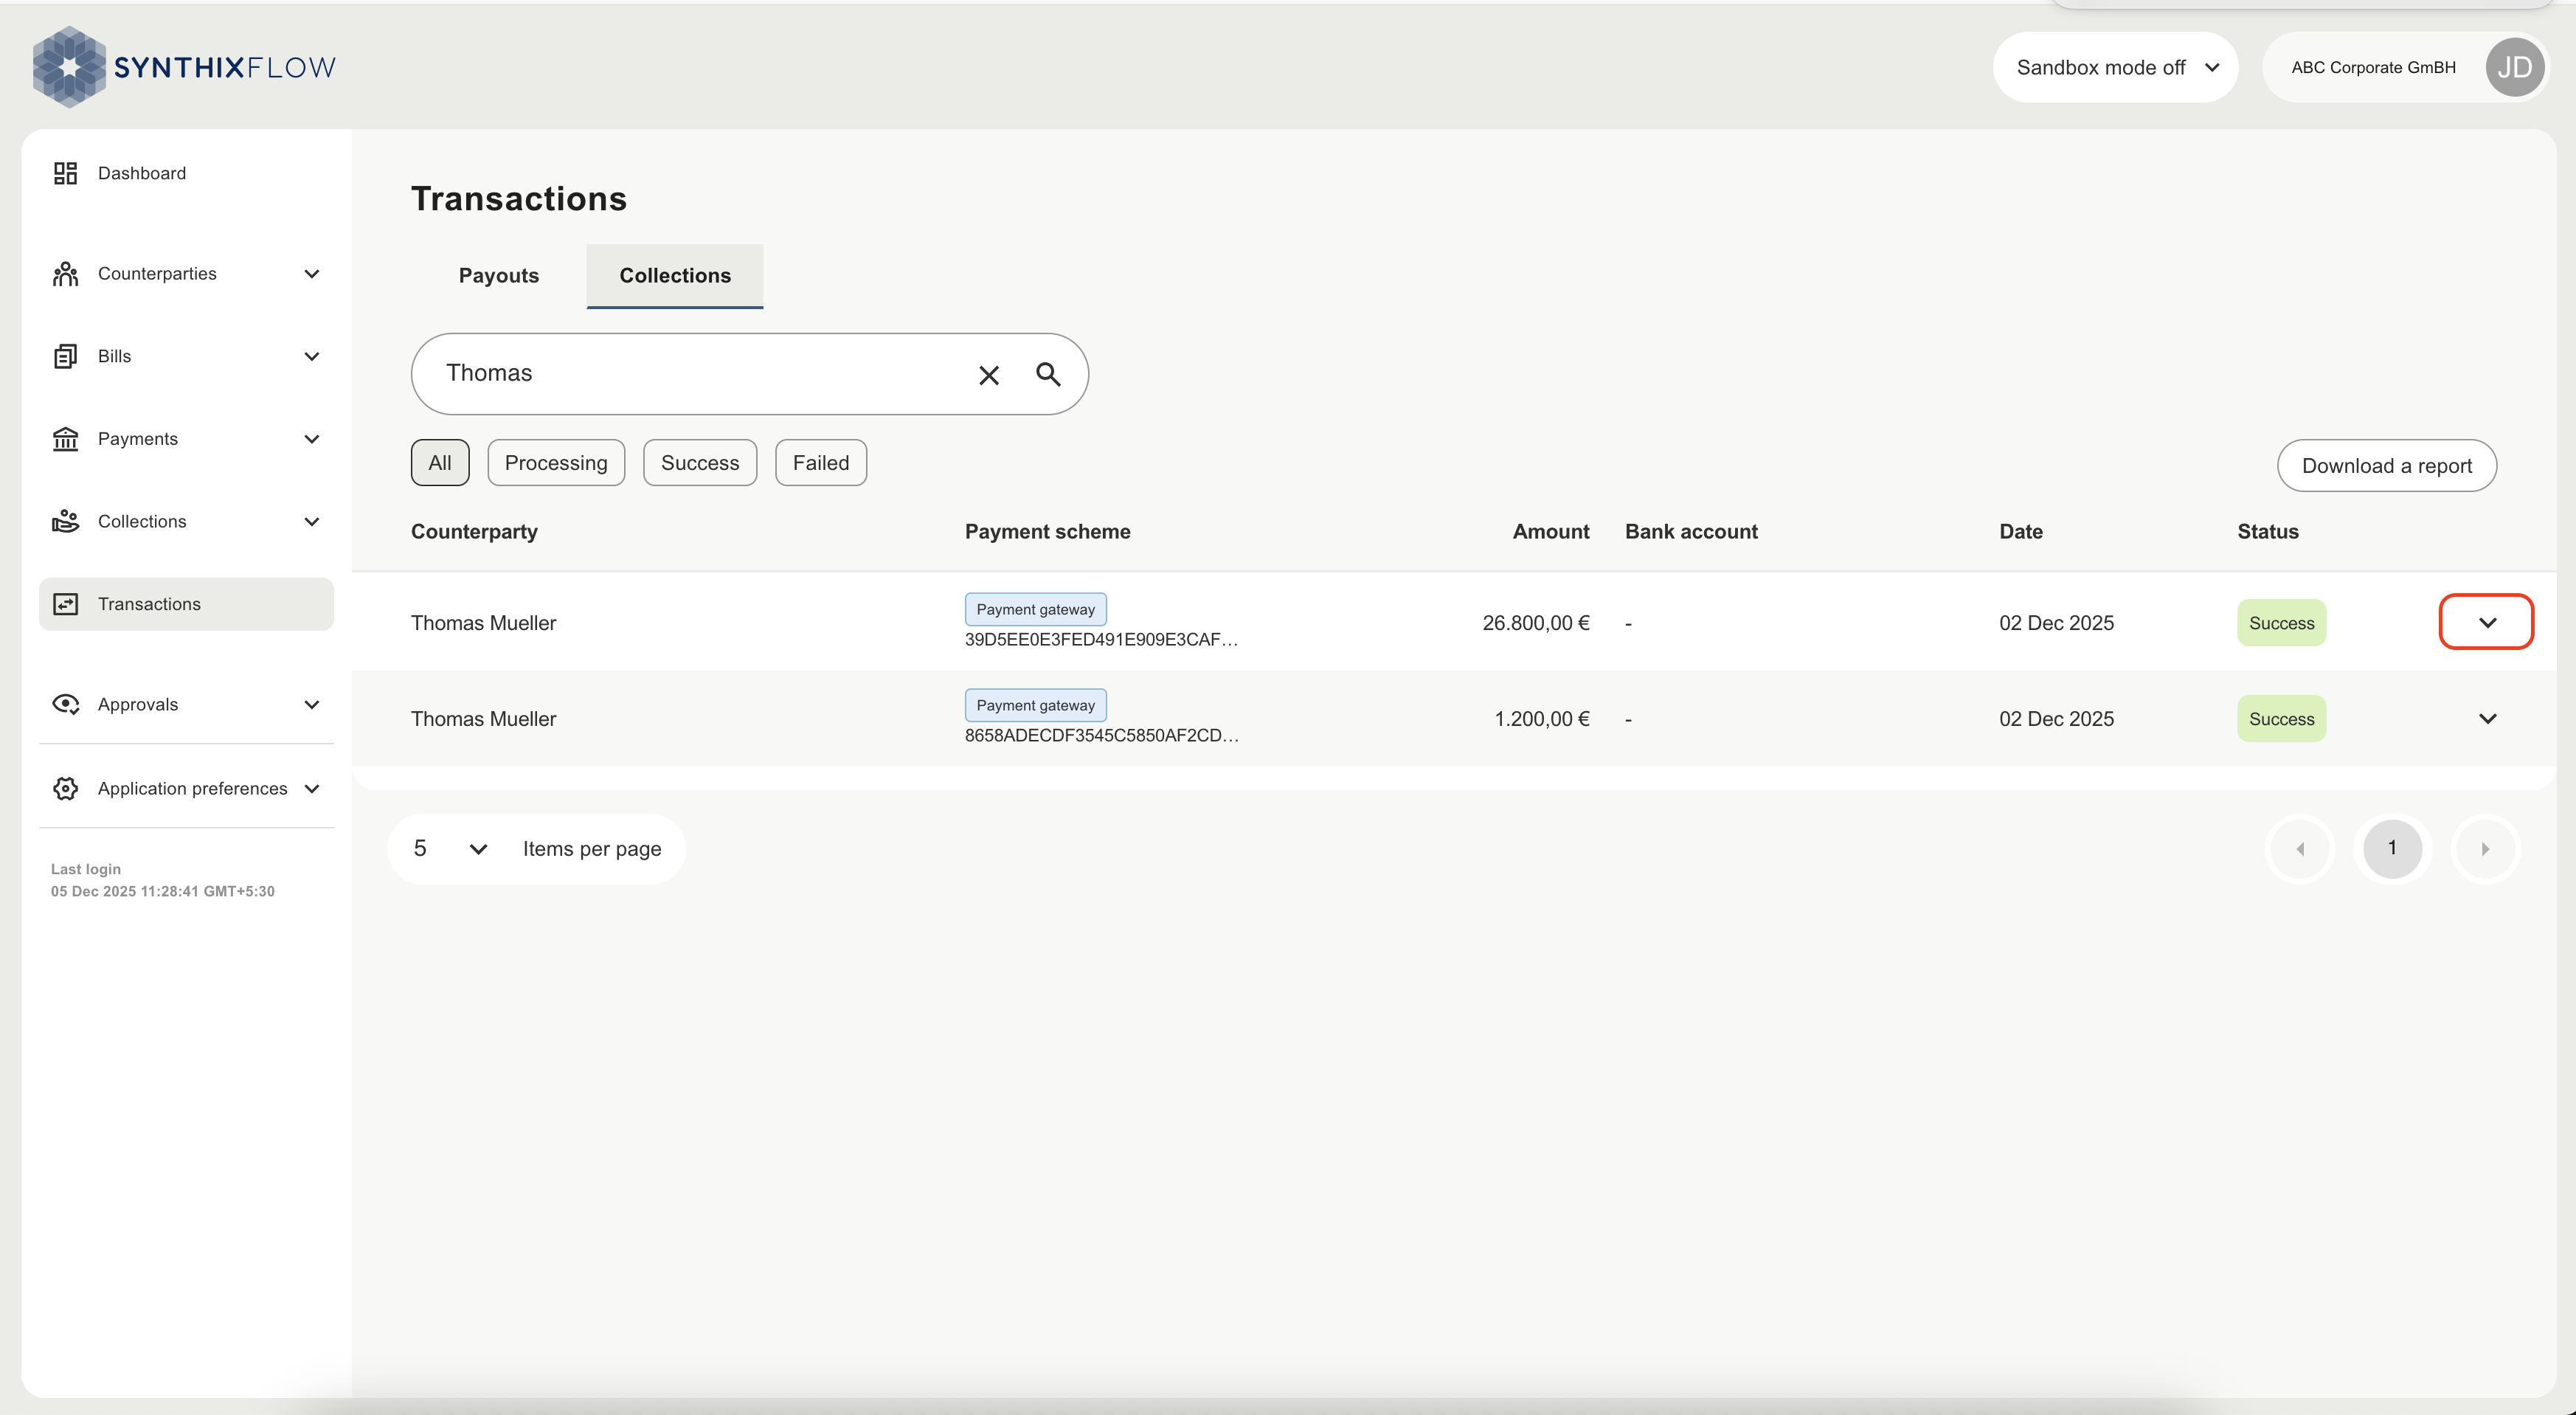Screen dimensions: 2576x1415
Task: Click the Date column header
Action: tap(2021, 532)
